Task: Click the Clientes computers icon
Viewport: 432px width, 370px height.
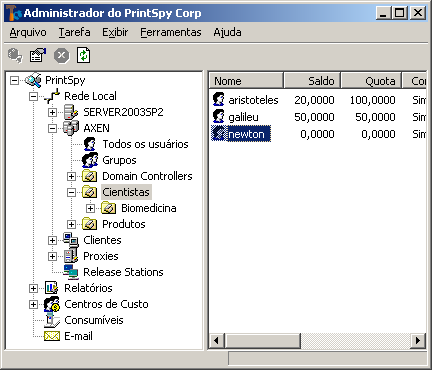Action: click(71, 240)
